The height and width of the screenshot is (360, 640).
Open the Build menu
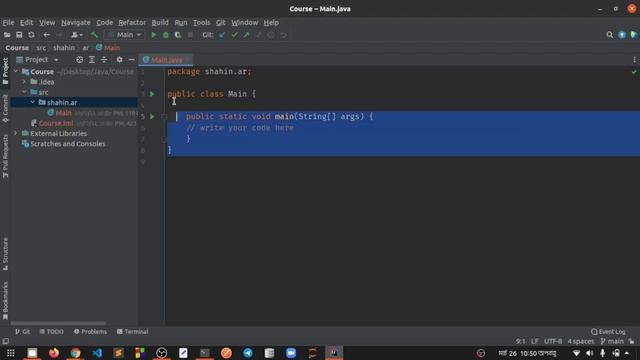(x=160, y=22)
